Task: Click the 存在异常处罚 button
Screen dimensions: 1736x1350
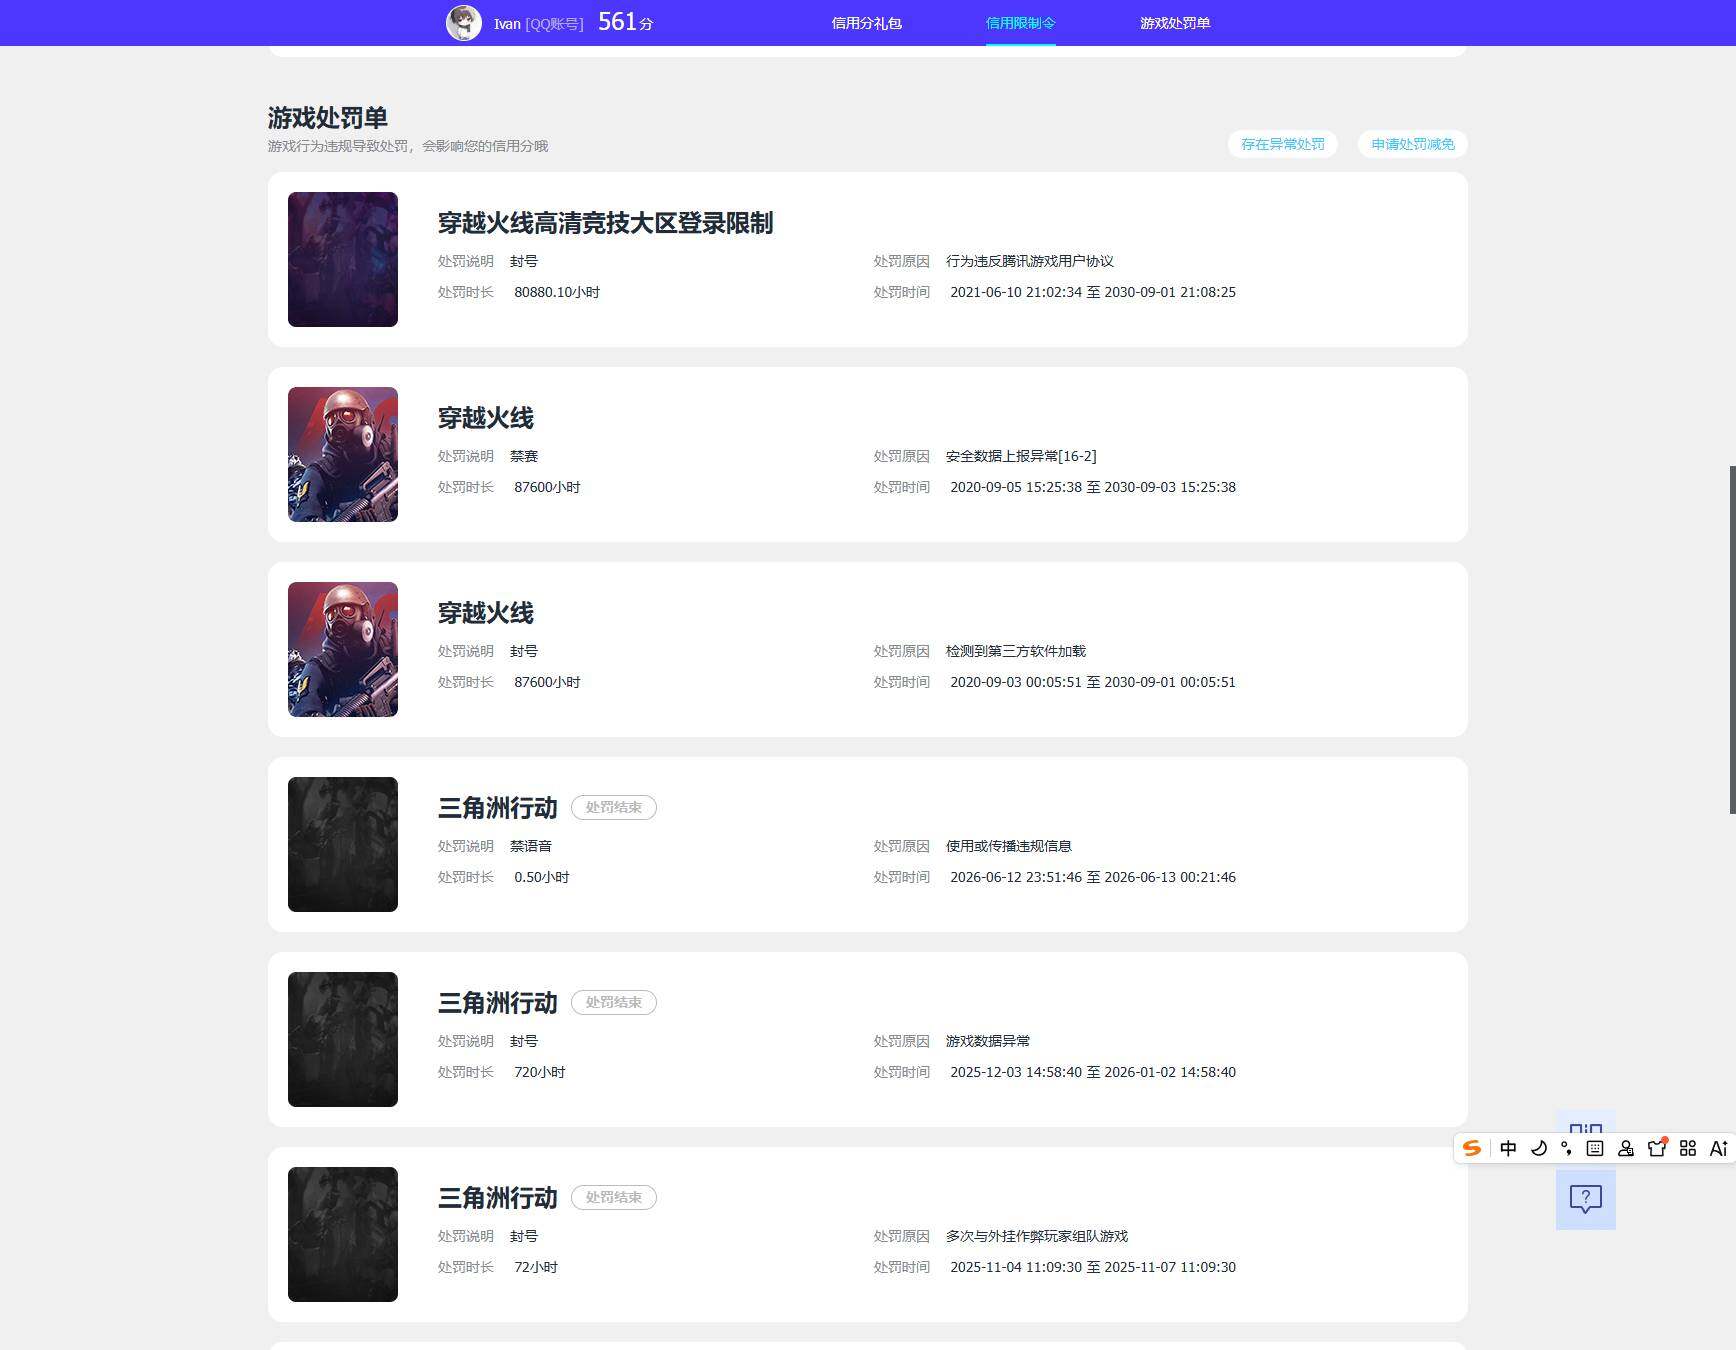Action: pyautogui.click(x=1282, y=144)
